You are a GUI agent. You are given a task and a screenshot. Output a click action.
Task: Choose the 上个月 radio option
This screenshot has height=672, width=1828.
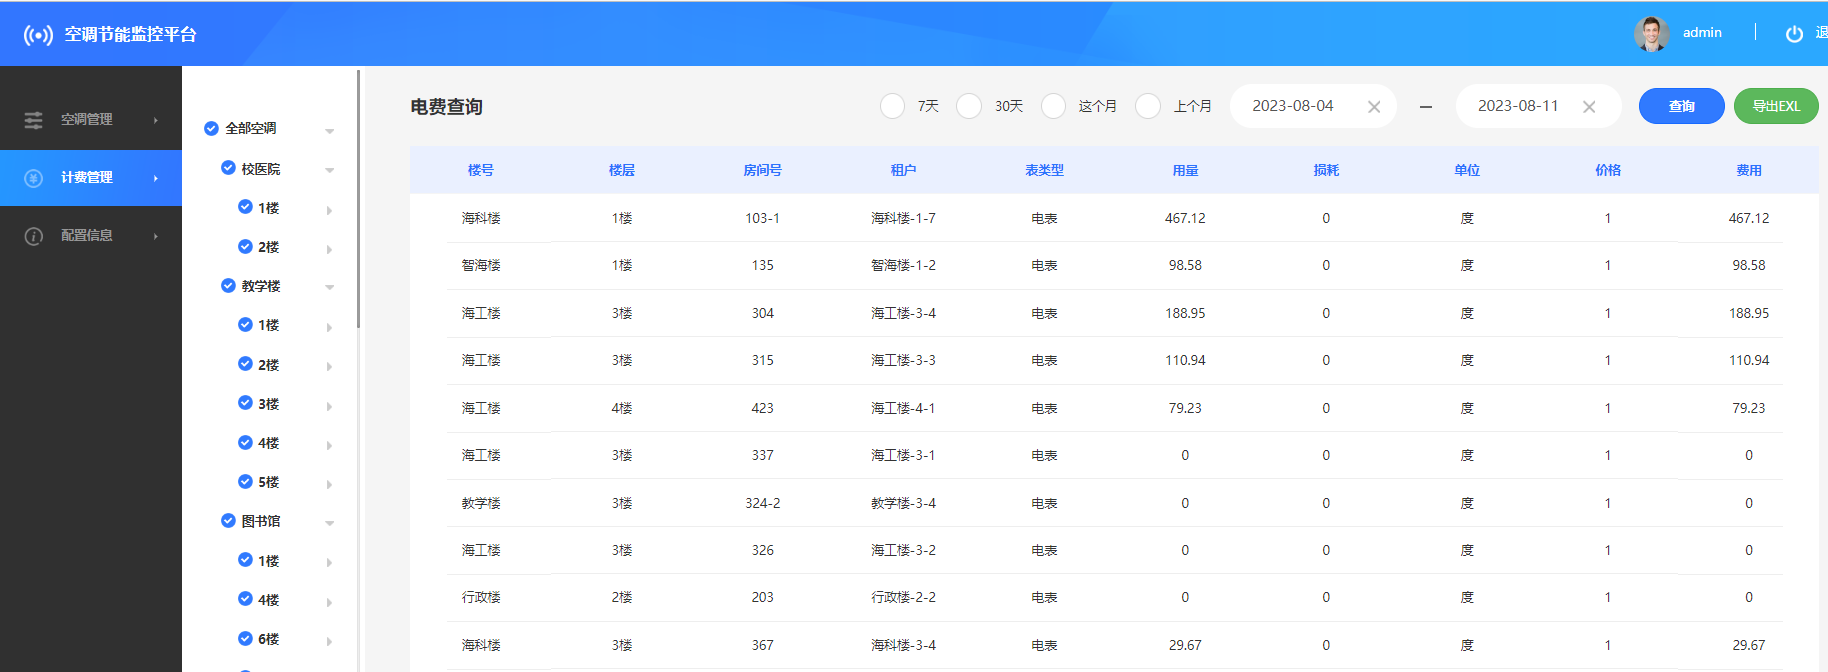tap(1148, 106)
